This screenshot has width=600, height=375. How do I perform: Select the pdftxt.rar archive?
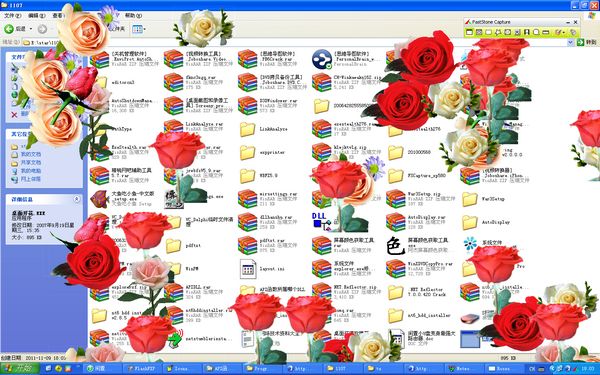(x=247, y=246)
